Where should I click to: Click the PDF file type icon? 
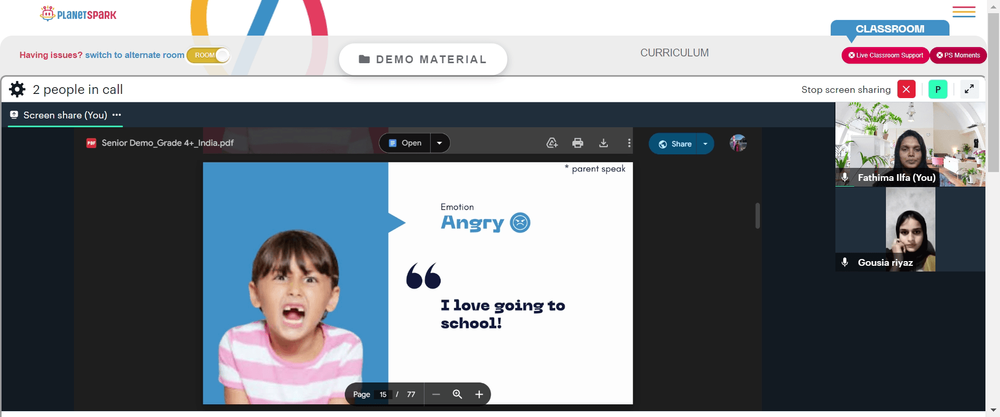click(x=91, y=143)
